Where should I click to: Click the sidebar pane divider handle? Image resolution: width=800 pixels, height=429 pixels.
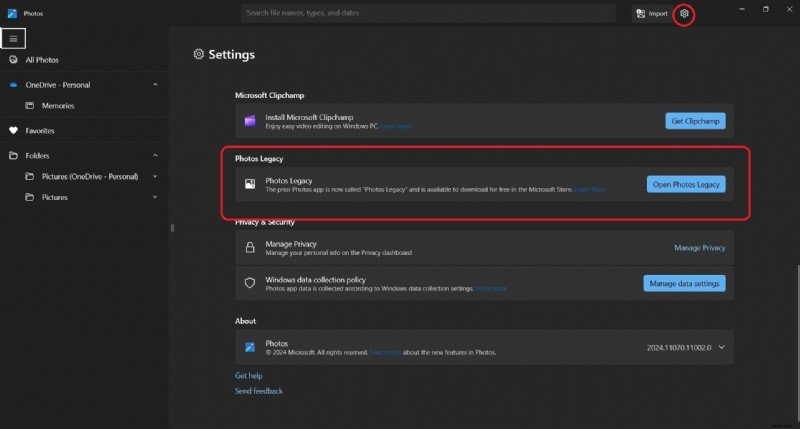pyautogui.click(x=172, y=228)
